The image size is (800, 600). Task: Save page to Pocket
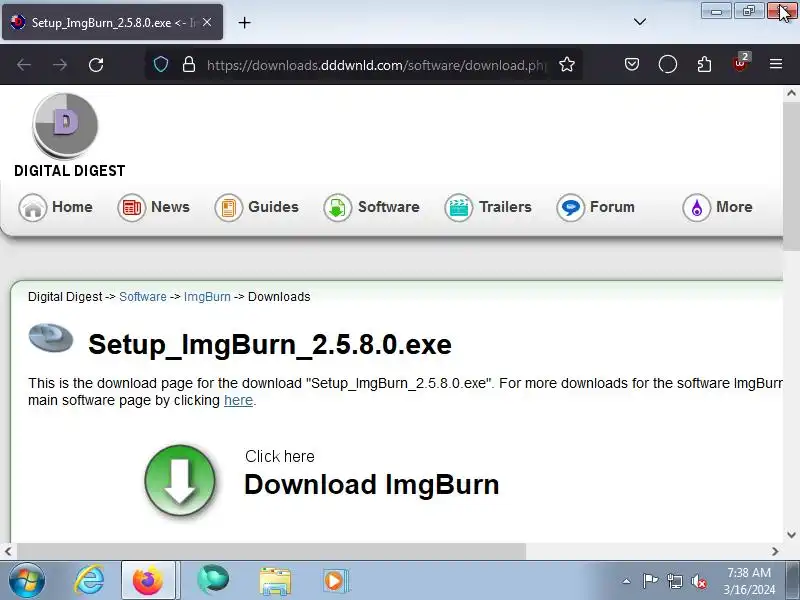point(632,65)
